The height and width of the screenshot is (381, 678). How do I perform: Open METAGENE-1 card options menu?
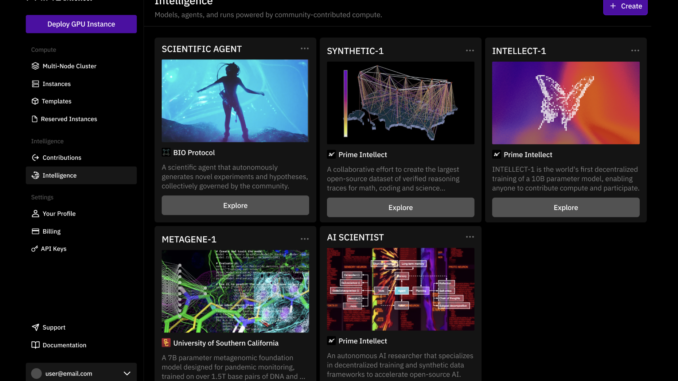305,239
